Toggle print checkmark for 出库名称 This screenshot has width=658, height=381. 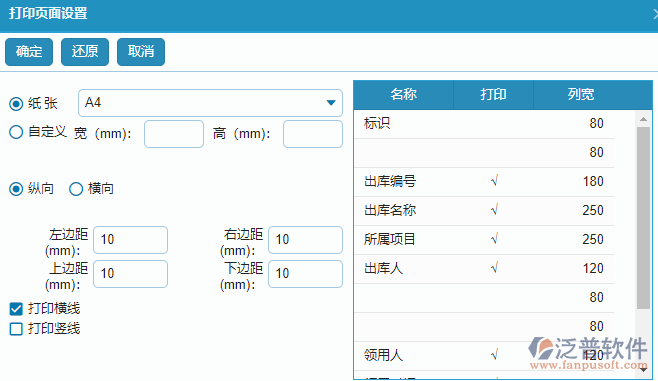[x=494, y=211]
